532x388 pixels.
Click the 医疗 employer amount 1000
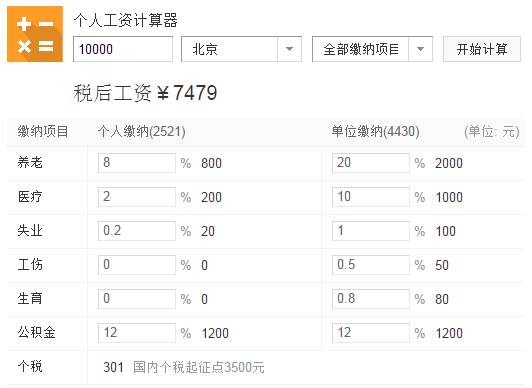[x=449, y=197]
